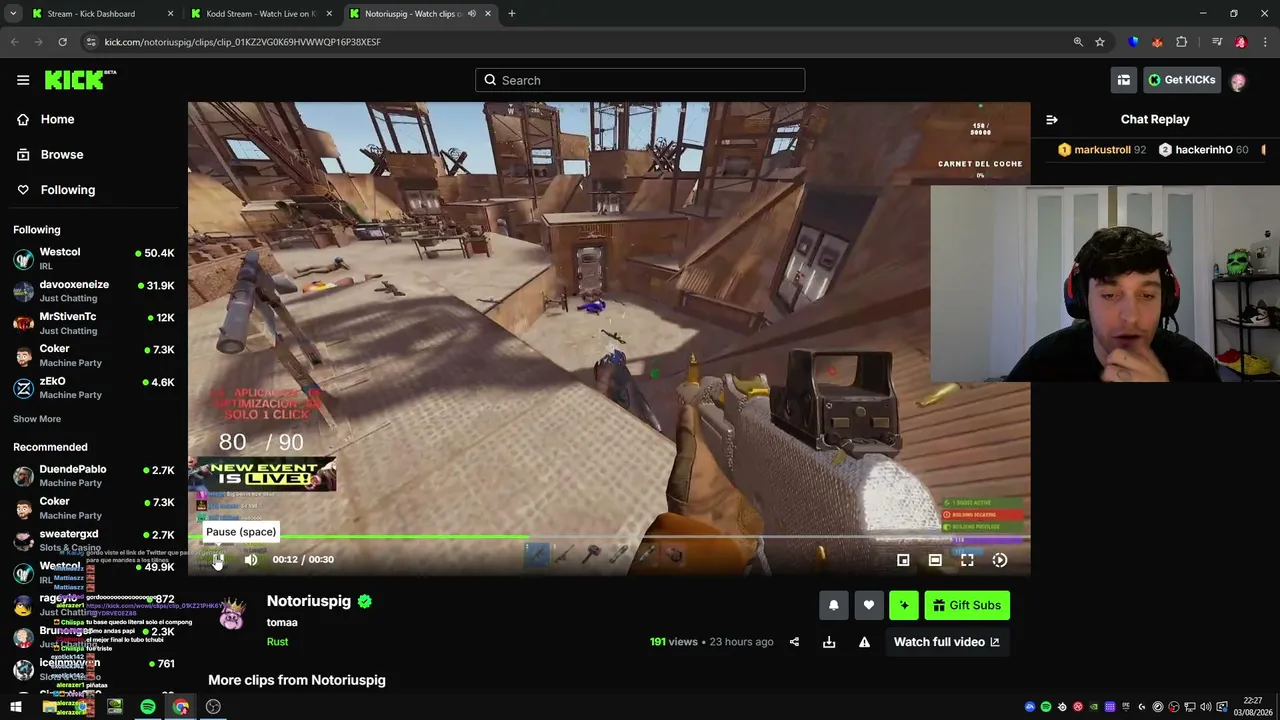The image size is (1280, 720).
Task: Open the taskbar clock and date
Action: [1253, 707]
